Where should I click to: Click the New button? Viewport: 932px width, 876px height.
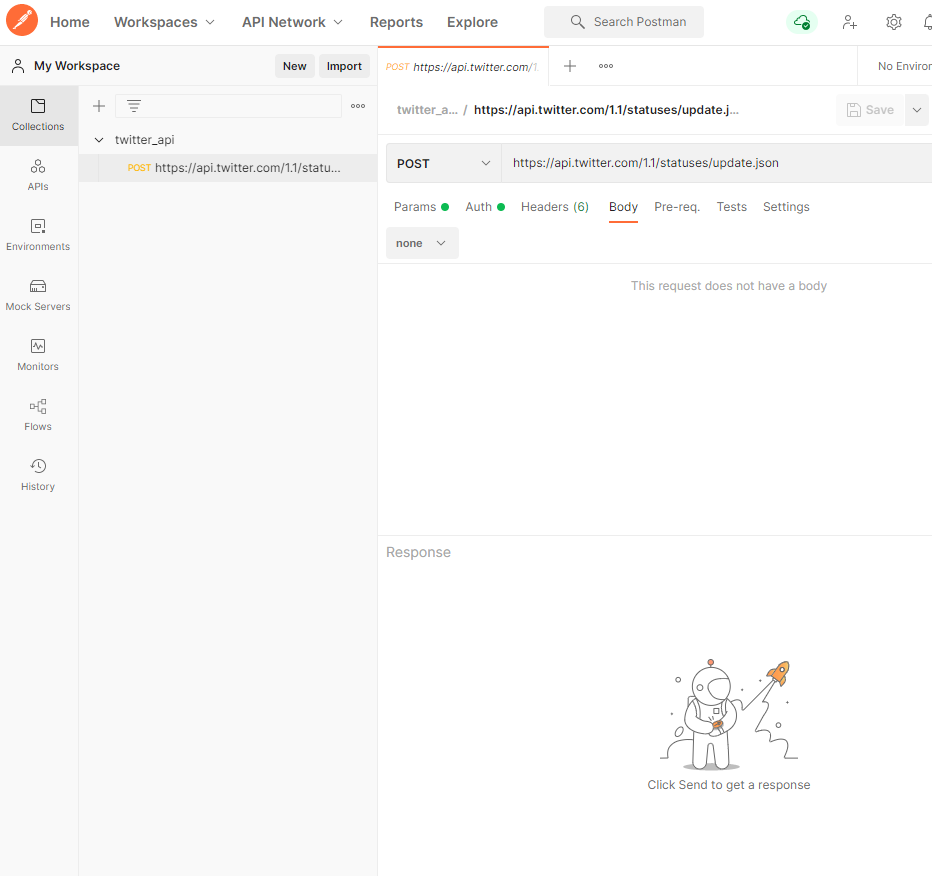pos(294,66)
